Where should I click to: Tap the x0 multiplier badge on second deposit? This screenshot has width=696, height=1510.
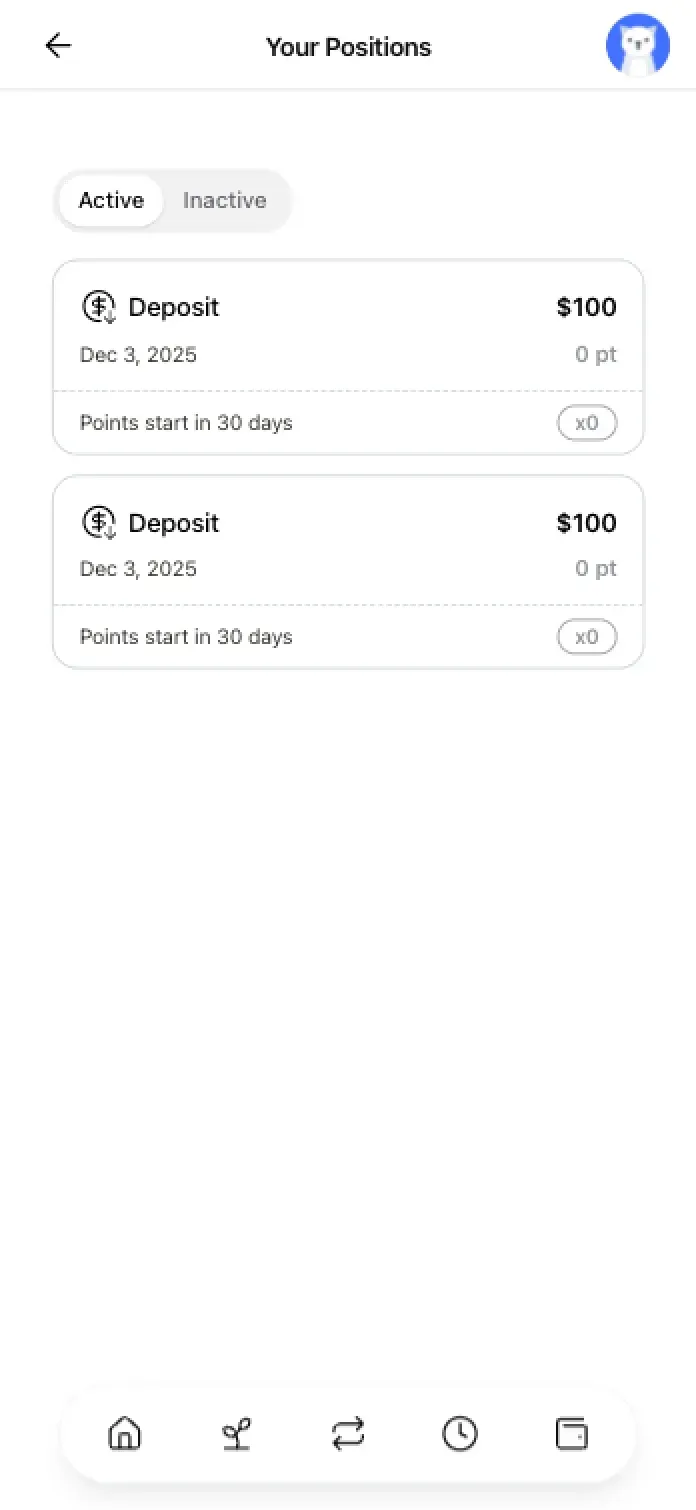[x=587, y=637]
